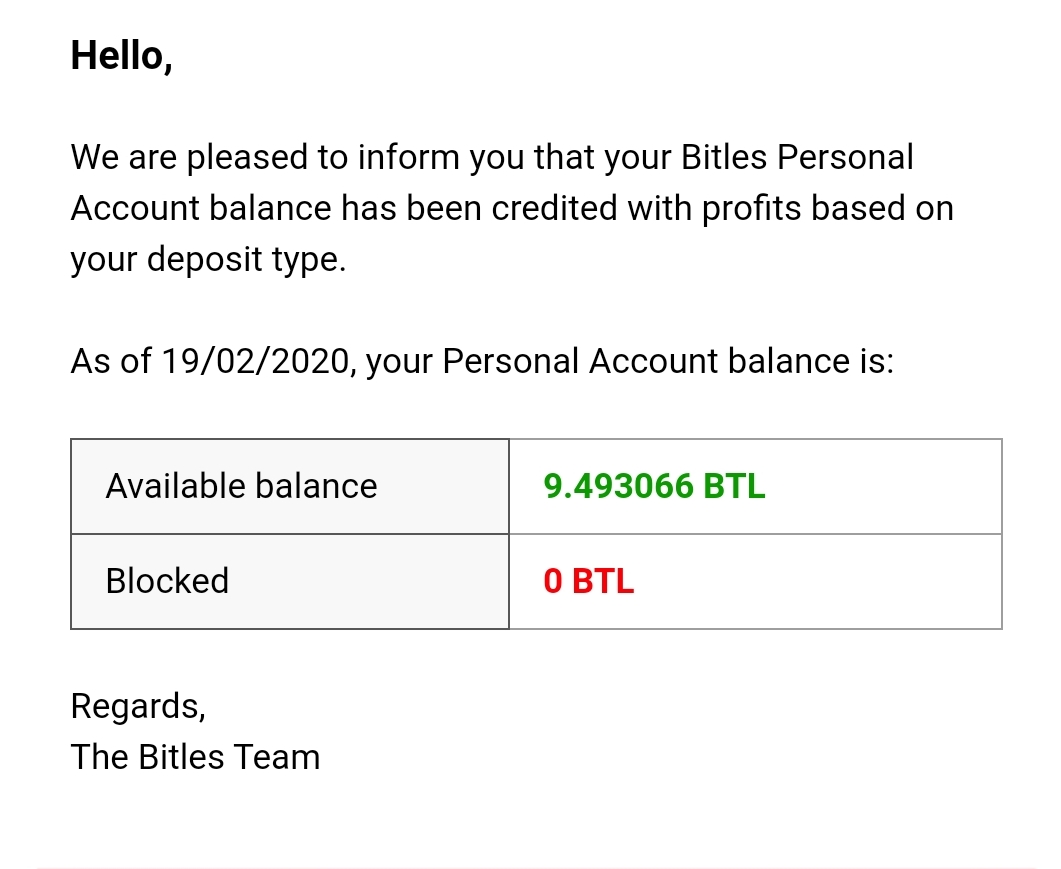Click "Bitles Personal" in the opening paragraph
1061x869 pixels.
(797, 157)
